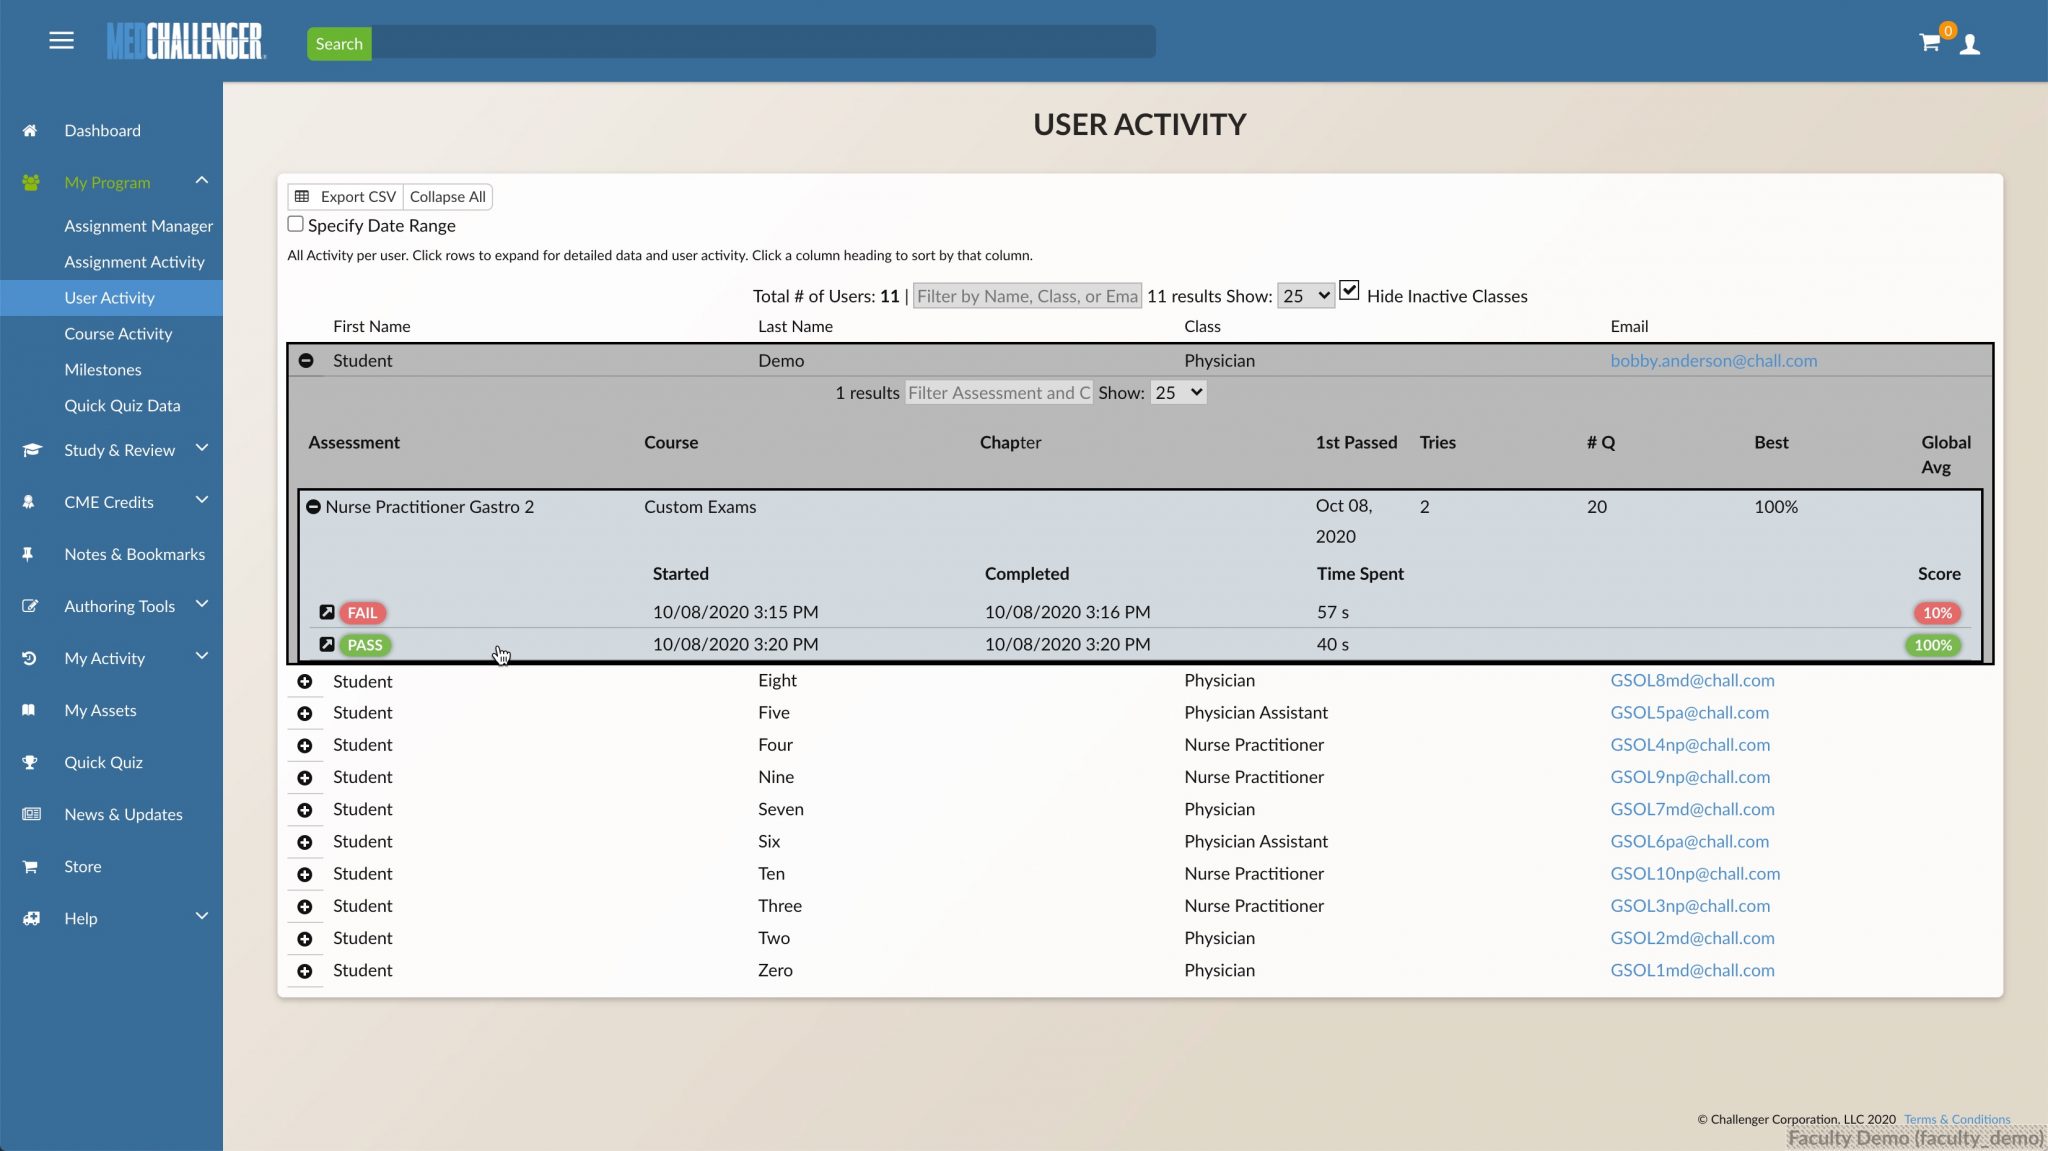The width and height of the screenshot is (2048, 1151).
Task: Expand the Student Ten row
Action: pyautogui.click(x=305, y=874)
